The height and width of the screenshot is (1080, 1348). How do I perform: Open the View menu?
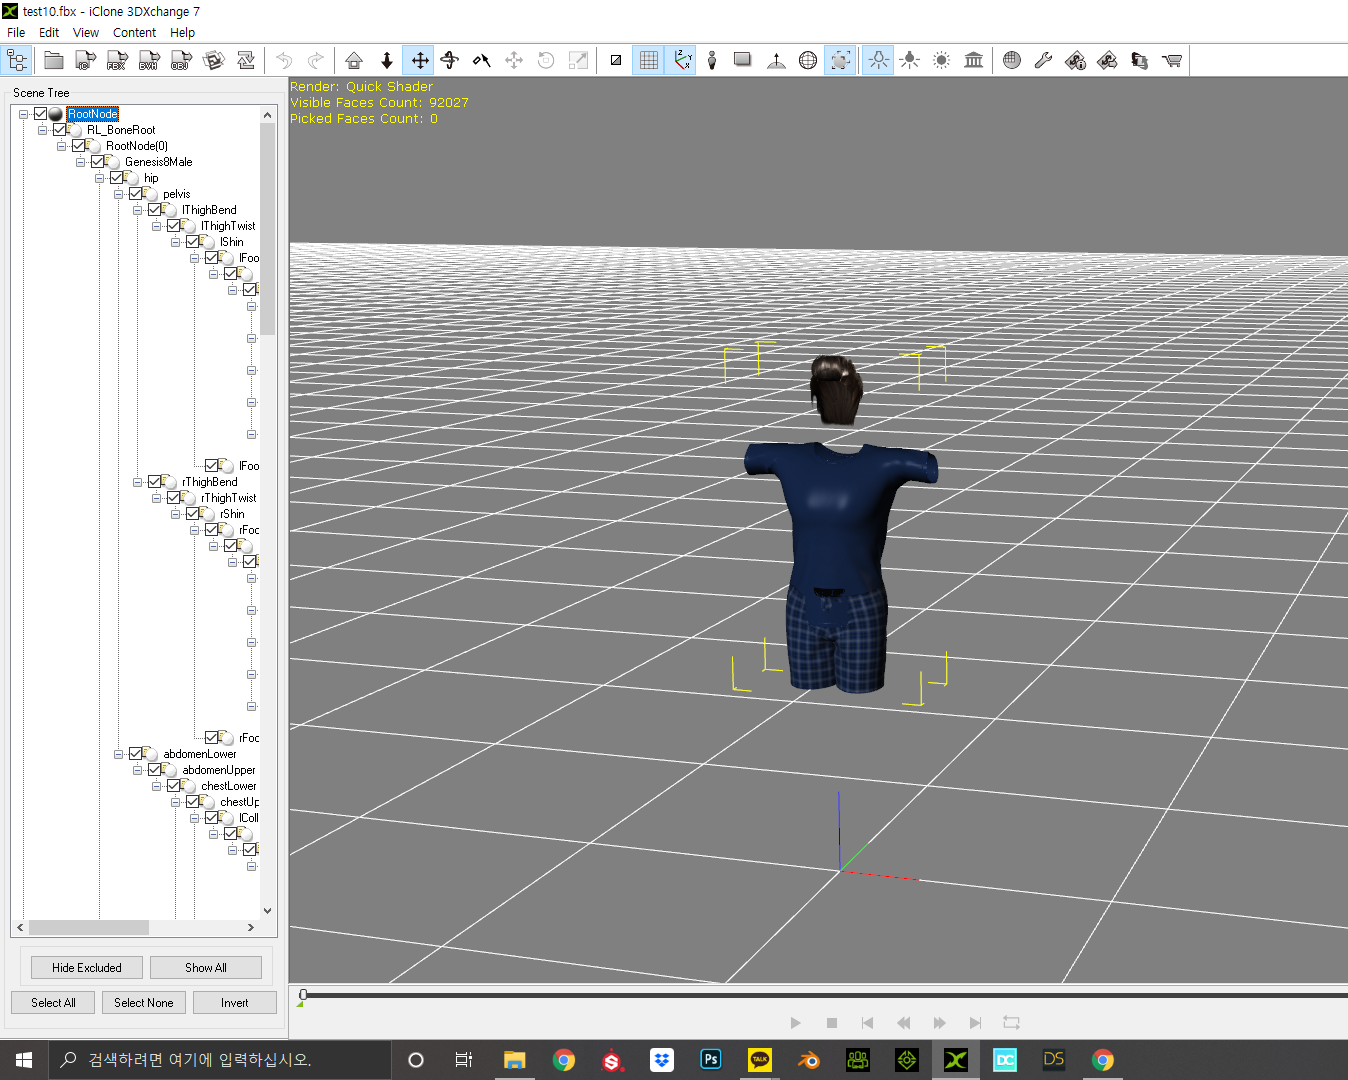click(86, 32)
